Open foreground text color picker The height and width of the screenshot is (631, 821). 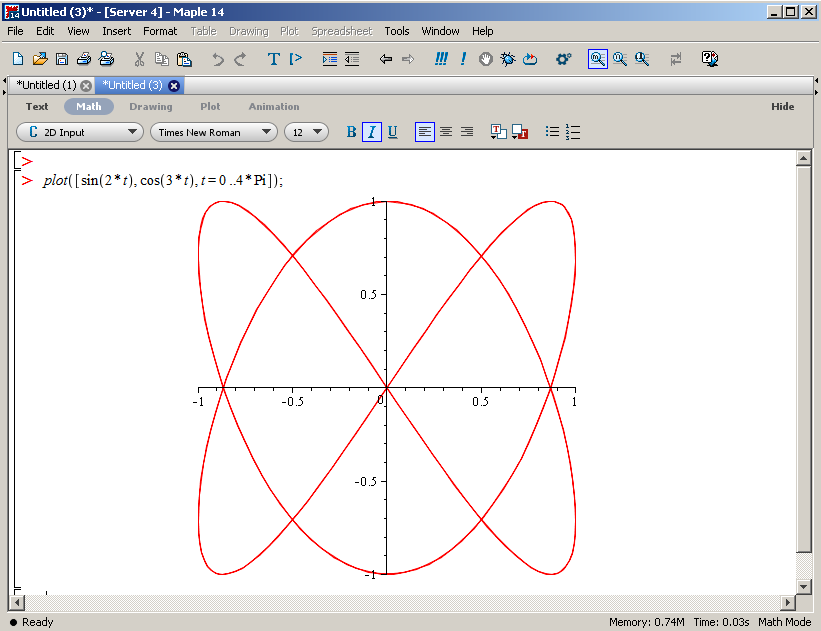498,132
